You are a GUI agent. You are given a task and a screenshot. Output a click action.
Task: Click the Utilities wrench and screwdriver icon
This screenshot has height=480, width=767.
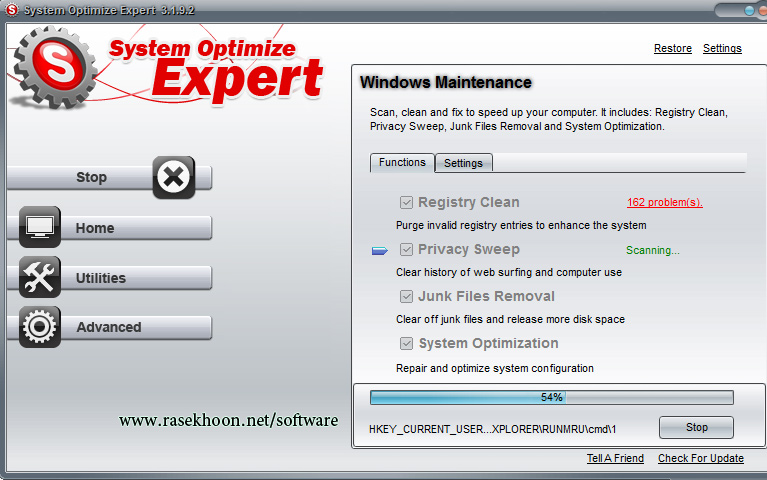click(x=40, y=277)
